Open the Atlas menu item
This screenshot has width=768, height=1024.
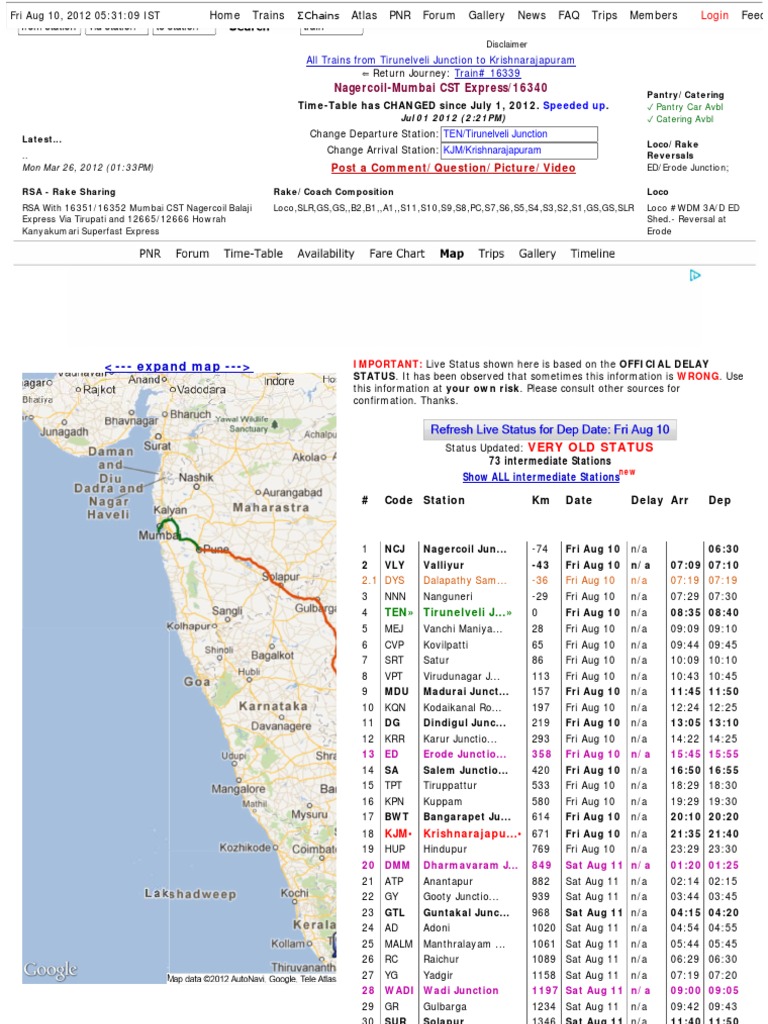[x=364, y=15]
